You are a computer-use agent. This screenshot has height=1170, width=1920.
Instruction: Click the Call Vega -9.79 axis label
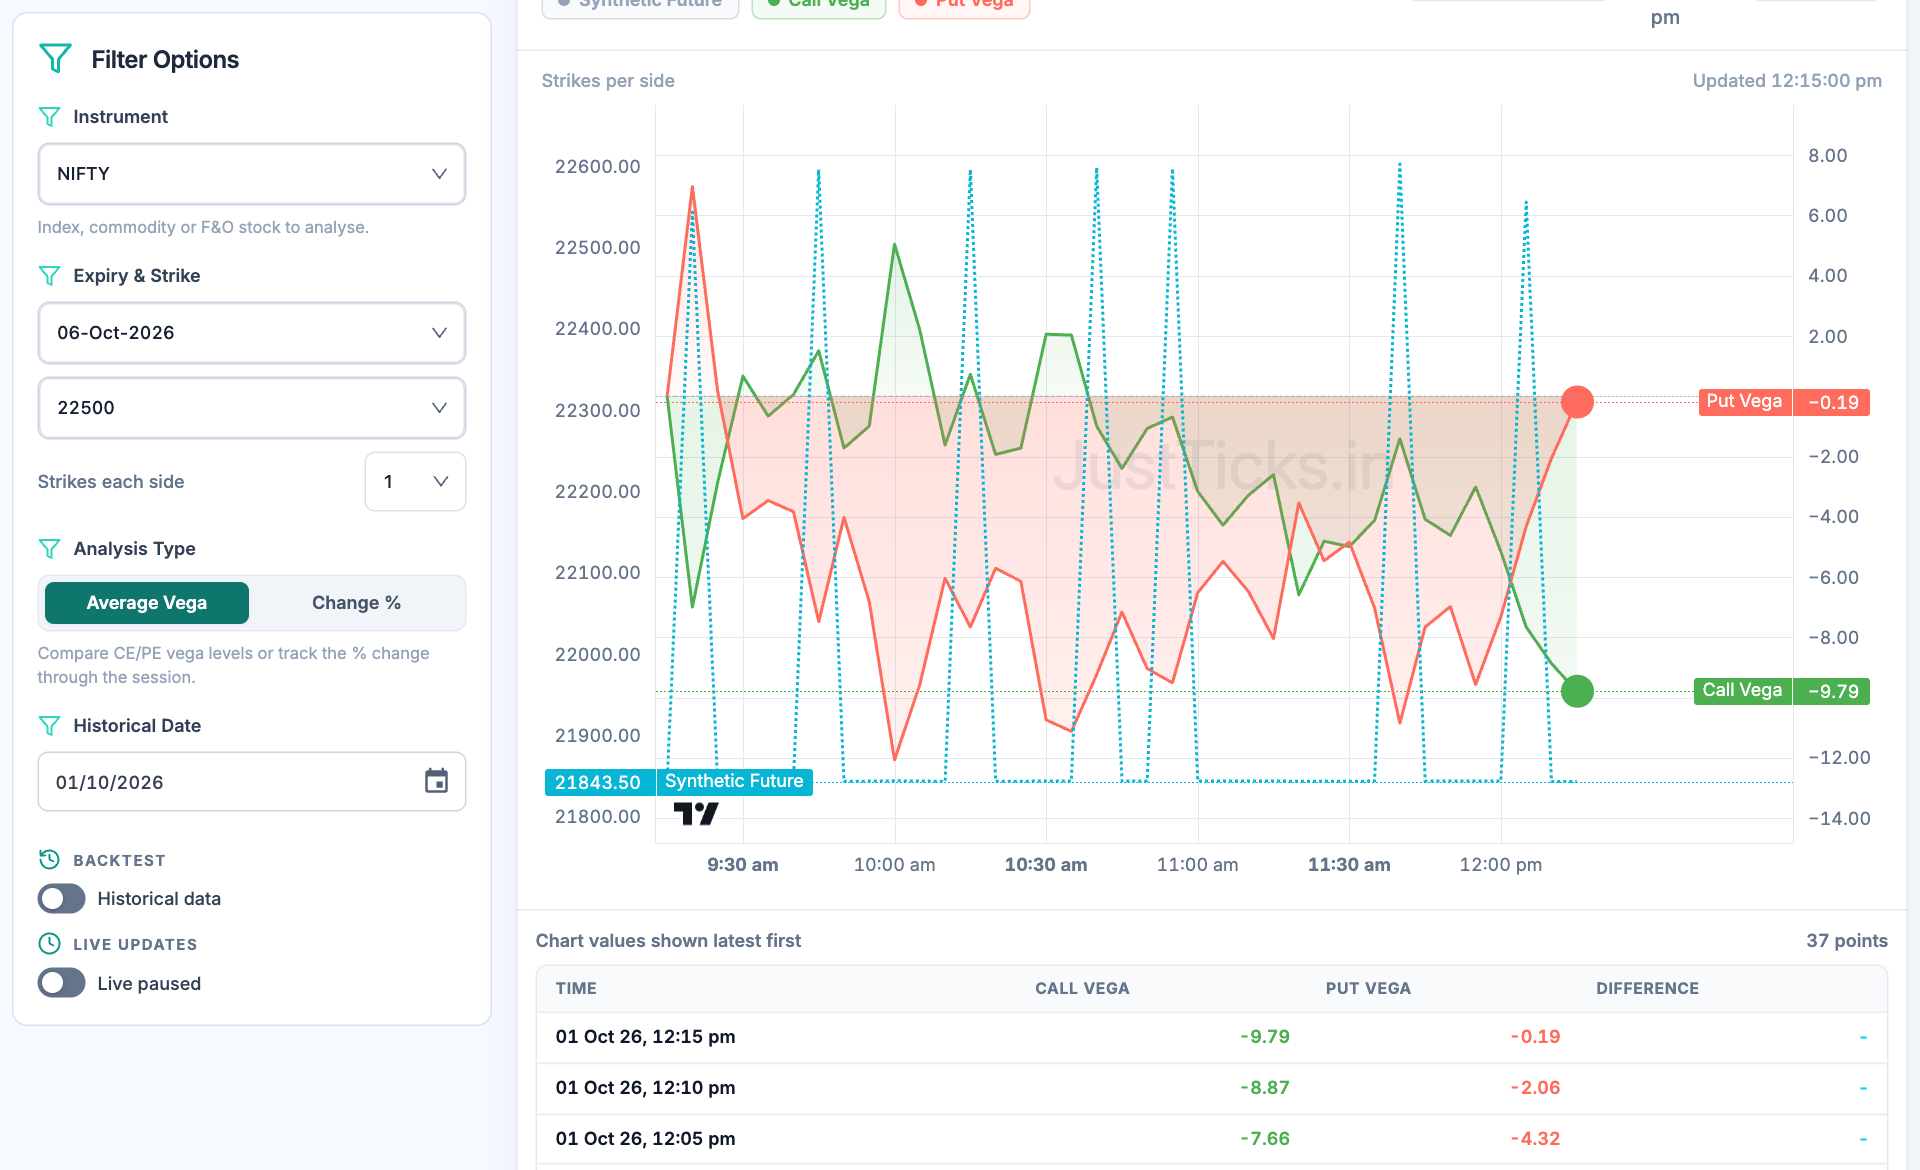(1782, 691)
